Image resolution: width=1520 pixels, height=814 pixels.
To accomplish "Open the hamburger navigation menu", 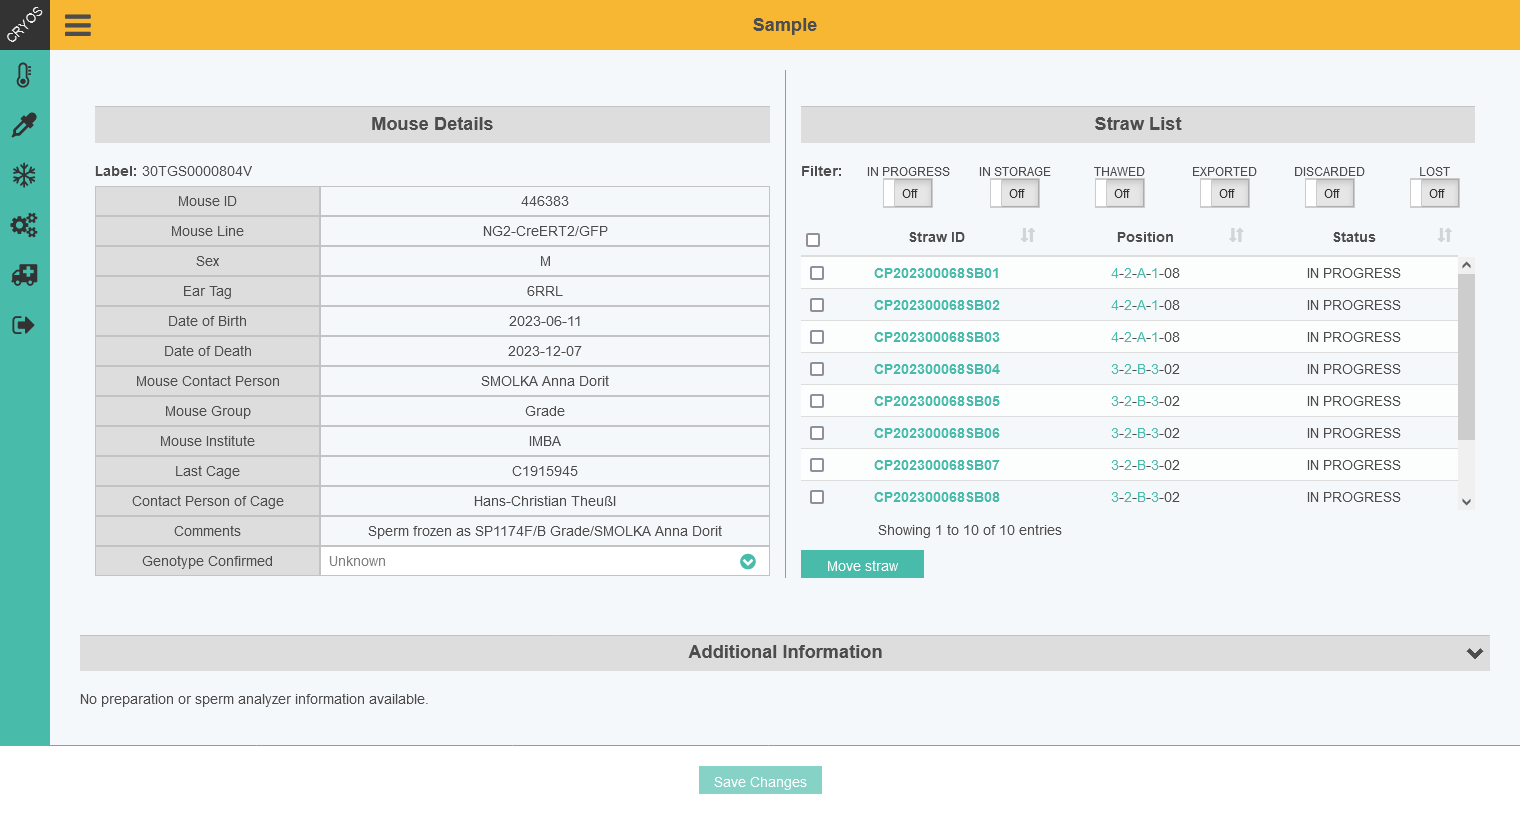I will coord(78,25).
